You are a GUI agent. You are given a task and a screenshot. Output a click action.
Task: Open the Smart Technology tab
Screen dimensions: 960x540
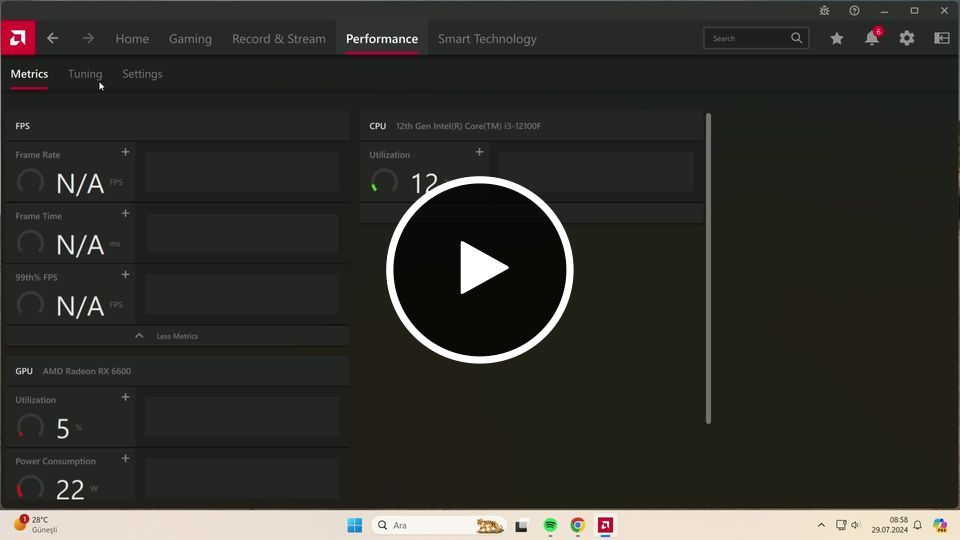[x=487, y=39]
